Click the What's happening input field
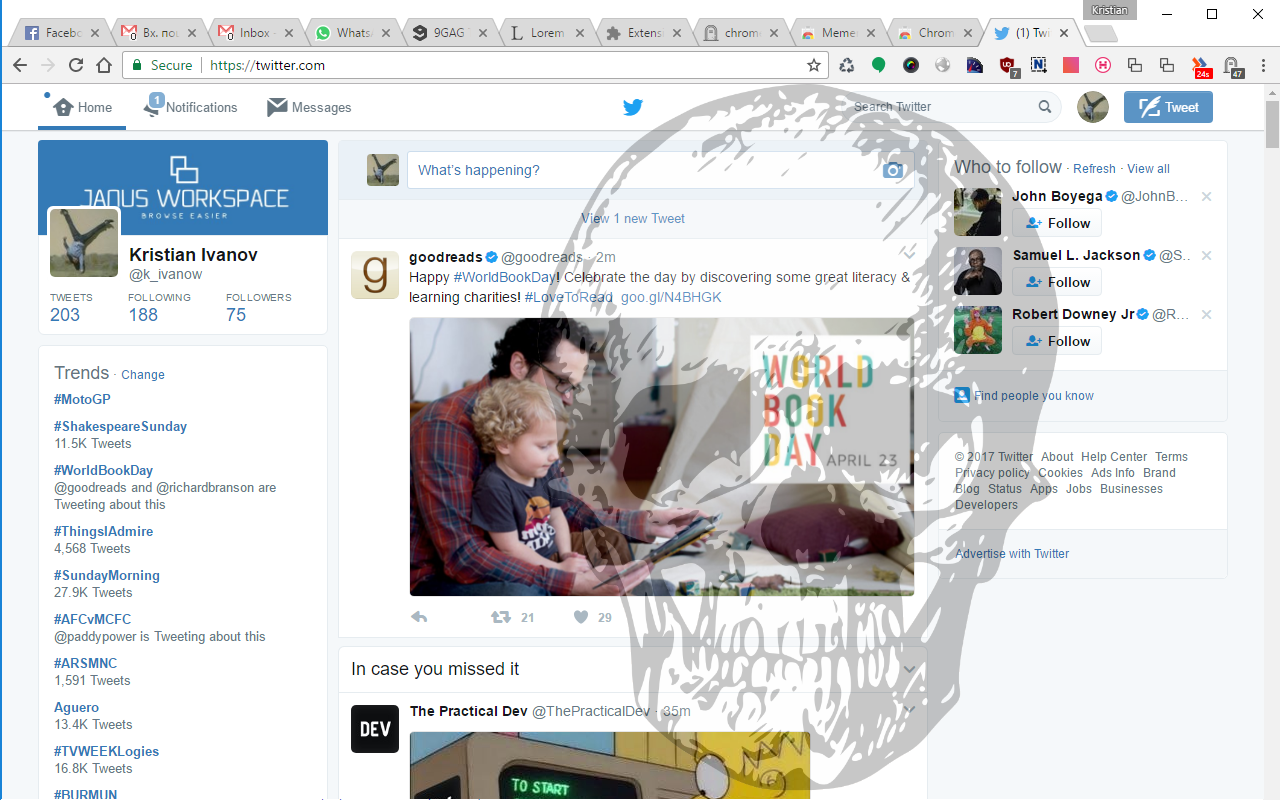Screen dimensions: 1280x800 point(600,170)
